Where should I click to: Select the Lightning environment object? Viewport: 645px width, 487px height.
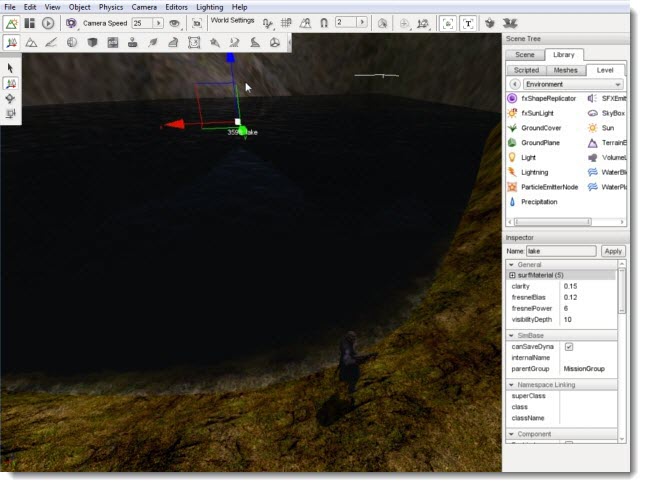point(534,172)
